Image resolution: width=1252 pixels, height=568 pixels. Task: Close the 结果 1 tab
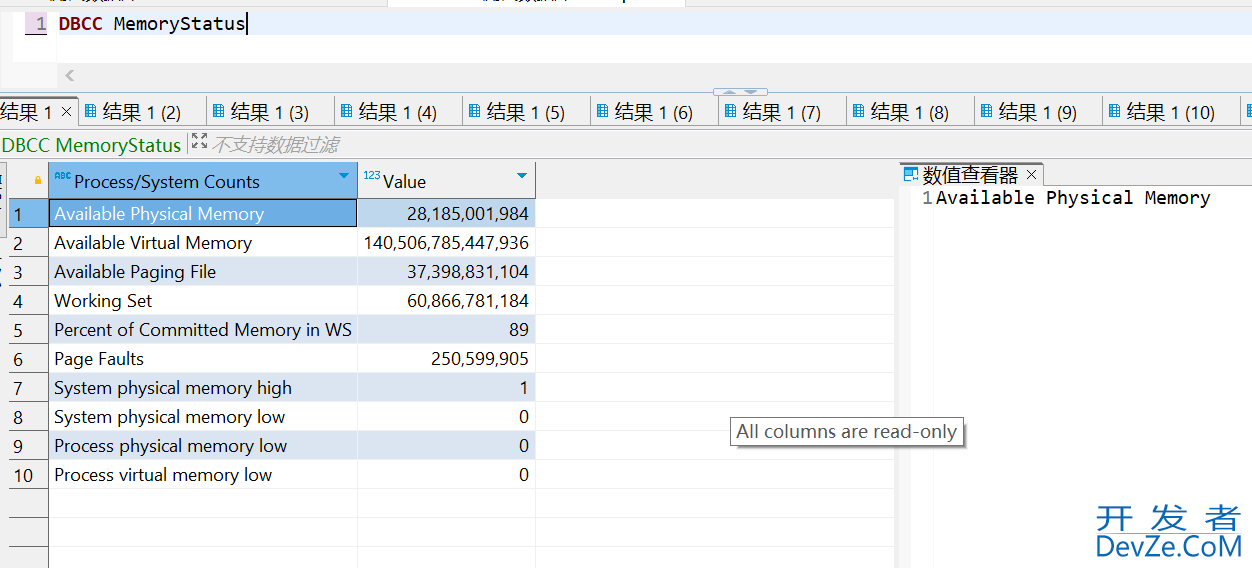67,112
